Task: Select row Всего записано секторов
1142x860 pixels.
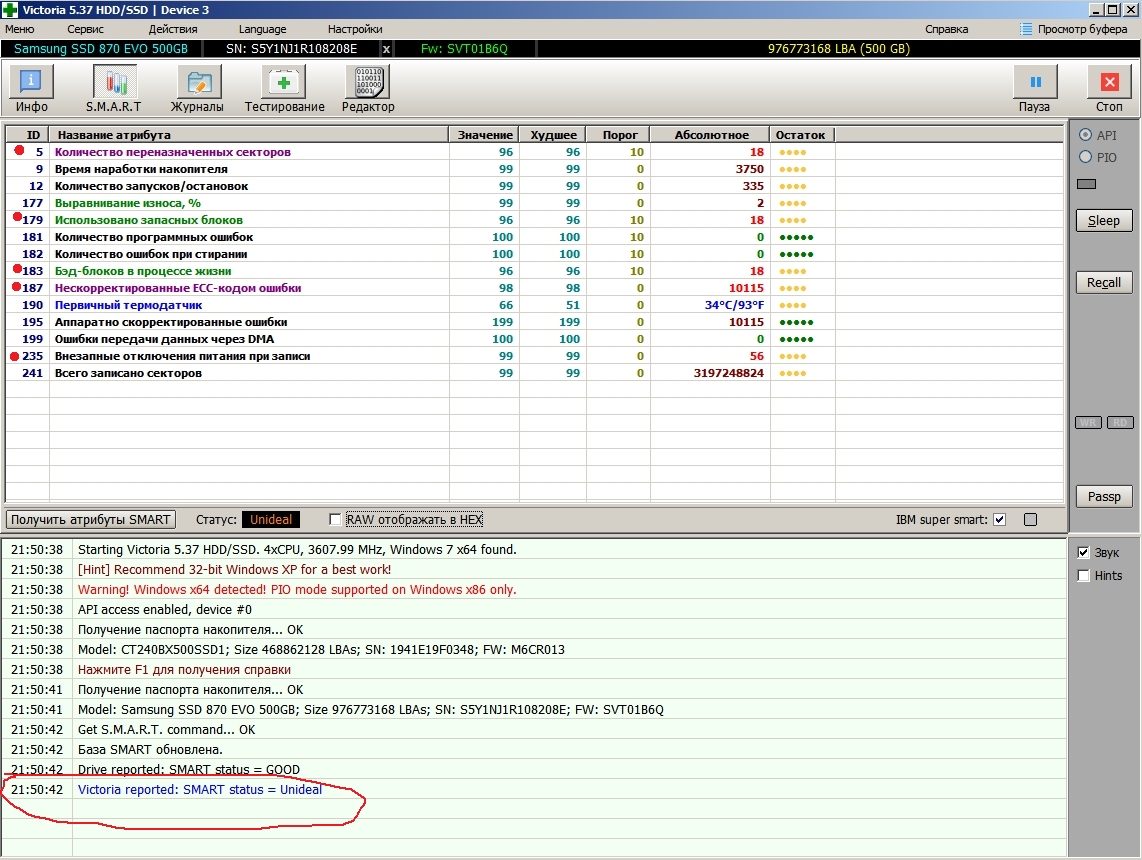Action: click(x=534, y=373)
